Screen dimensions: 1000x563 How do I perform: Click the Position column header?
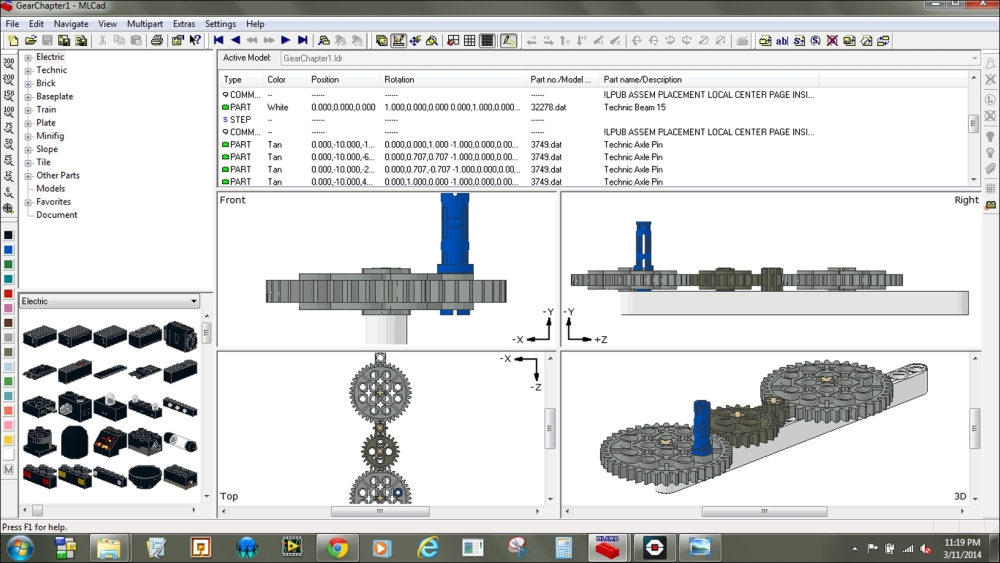(x=343, y=80)
